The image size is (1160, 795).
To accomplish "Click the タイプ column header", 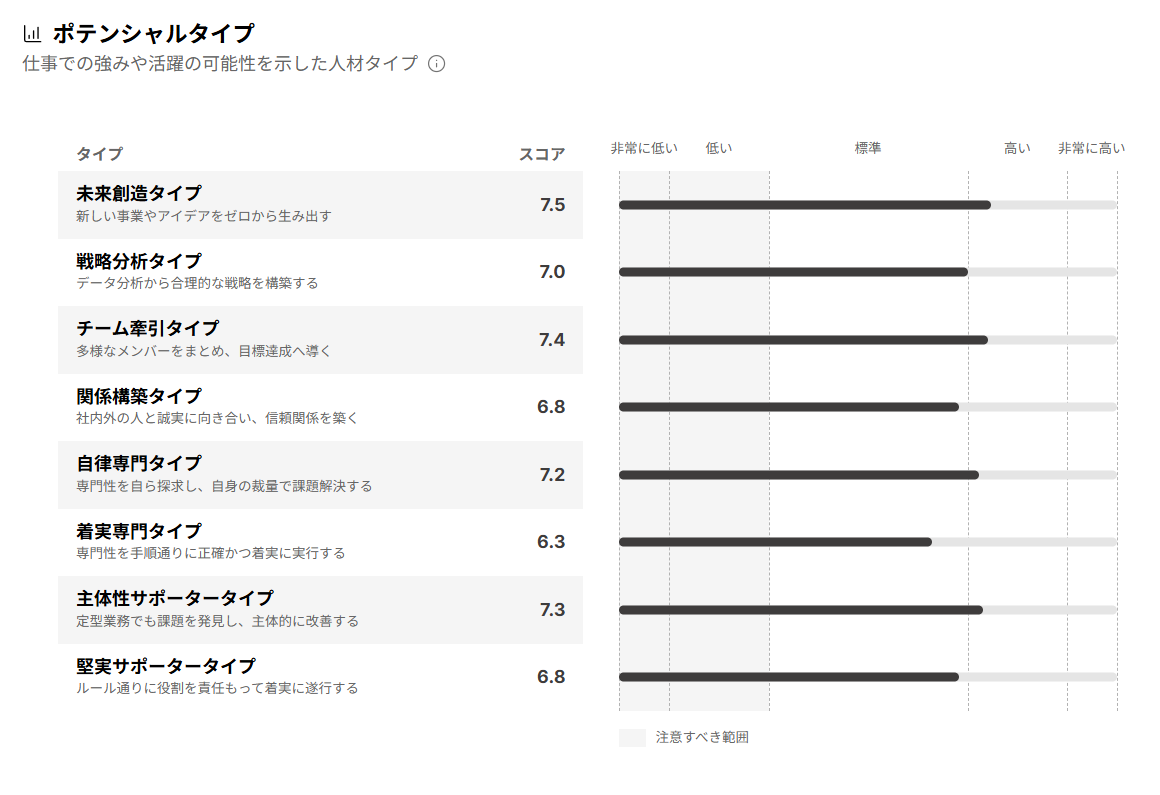I will [100, 154].
